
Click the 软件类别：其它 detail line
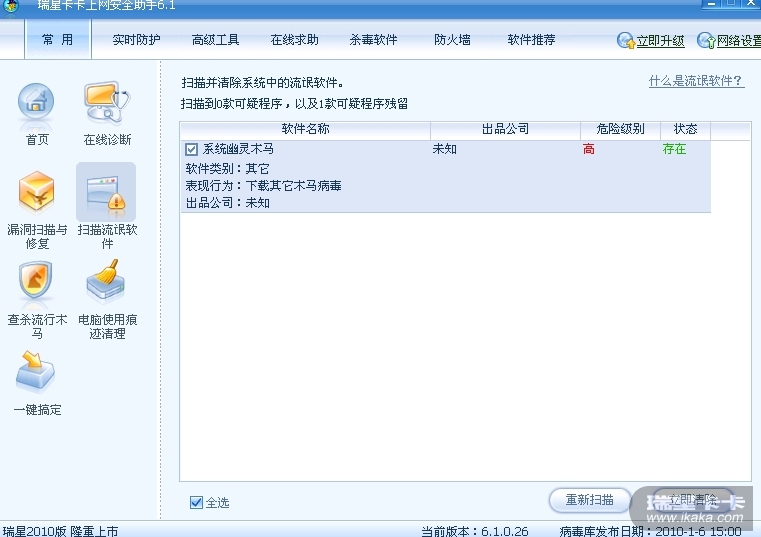[x=227, y=169]
